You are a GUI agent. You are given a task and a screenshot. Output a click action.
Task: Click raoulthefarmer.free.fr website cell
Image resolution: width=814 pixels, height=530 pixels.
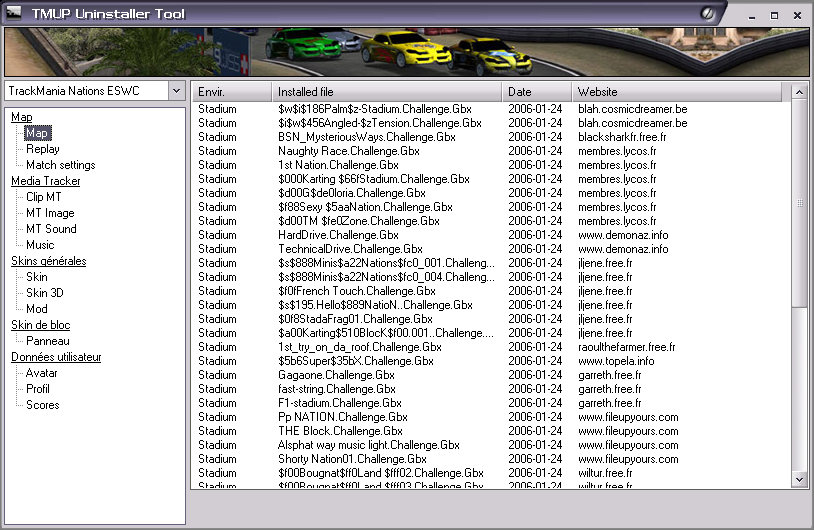tap(627, 347)
